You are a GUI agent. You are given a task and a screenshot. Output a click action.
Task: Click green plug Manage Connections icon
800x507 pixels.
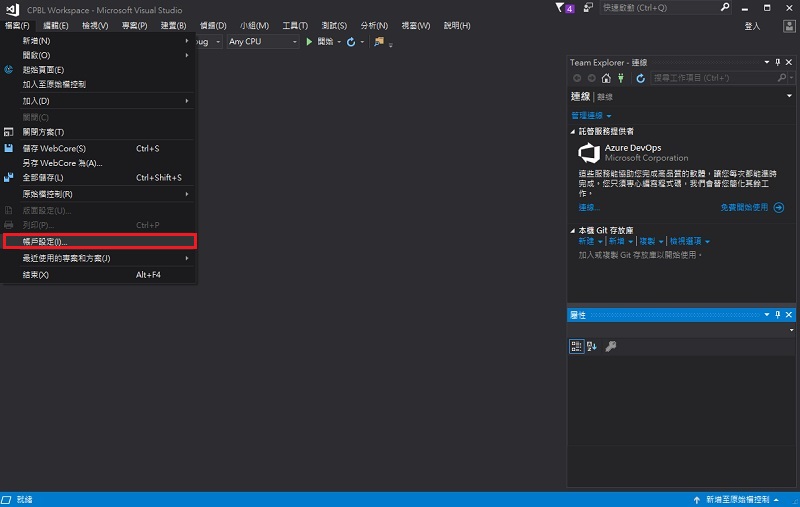[x=621, y=78]
